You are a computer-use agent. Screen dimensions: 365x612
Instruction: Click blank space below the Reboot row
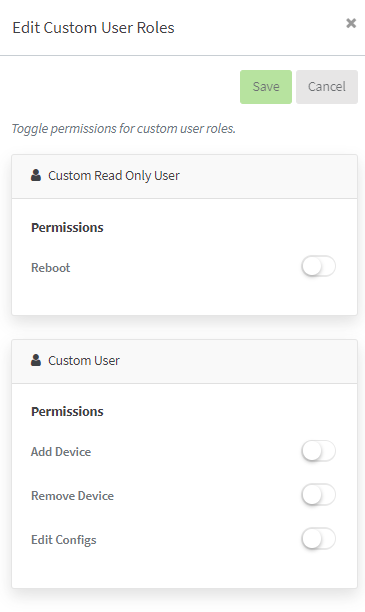184,299
